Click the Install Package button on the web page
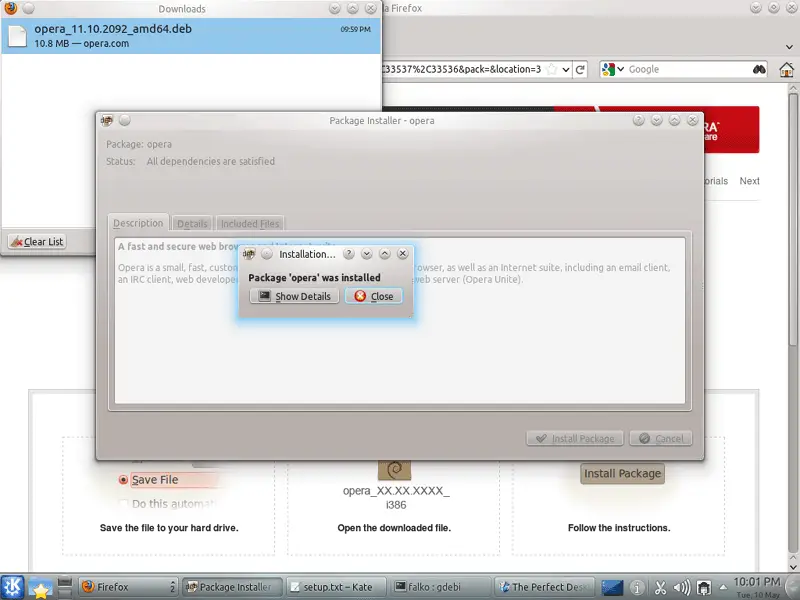The image size is (800, 600). coord(622,473)
